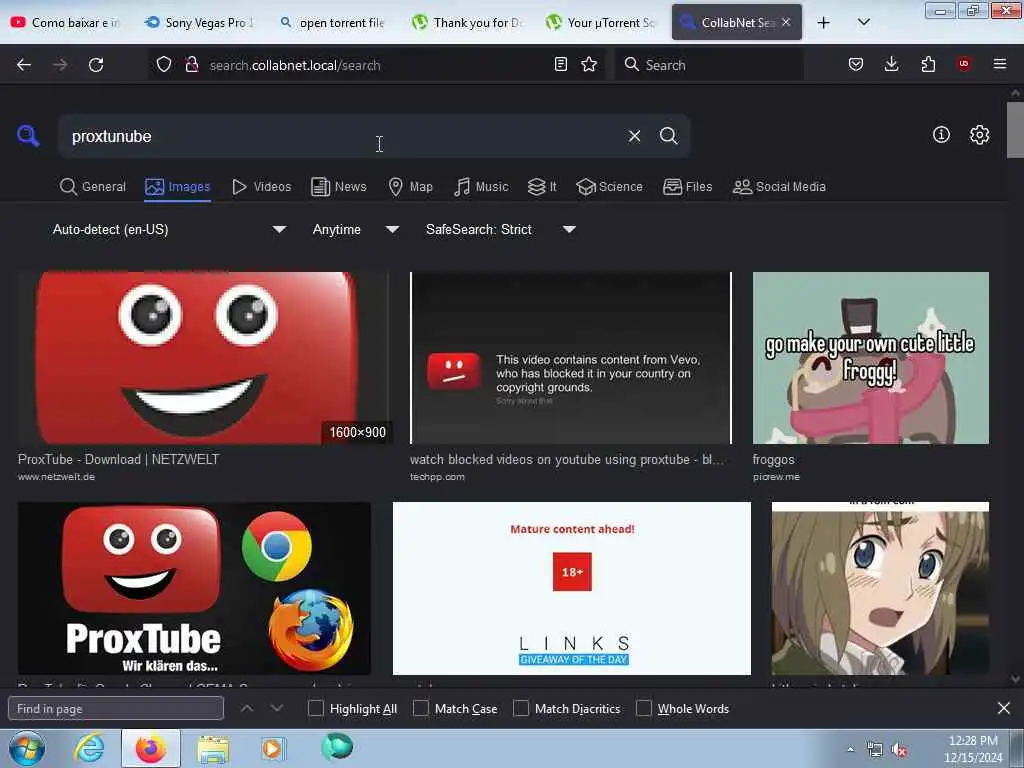Image resolution: width=1024 pixels, height=768 pixels.
Task: List all tabs with the chevron
Action: pos(863,23)
